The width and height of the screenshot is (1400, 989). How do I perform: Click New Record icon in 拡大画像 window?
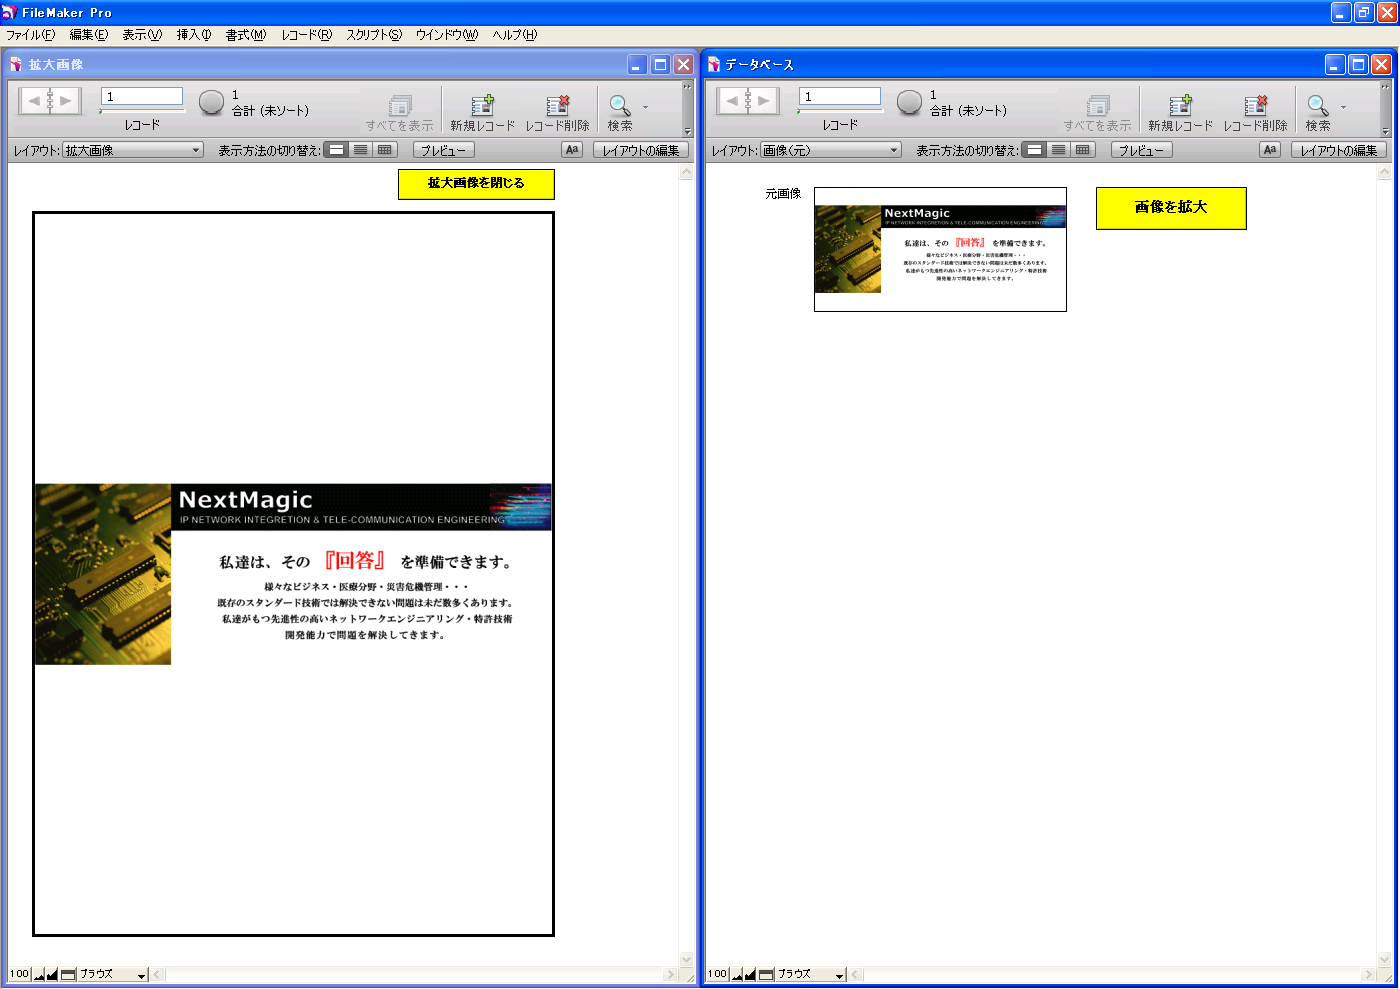pos(482,105)
